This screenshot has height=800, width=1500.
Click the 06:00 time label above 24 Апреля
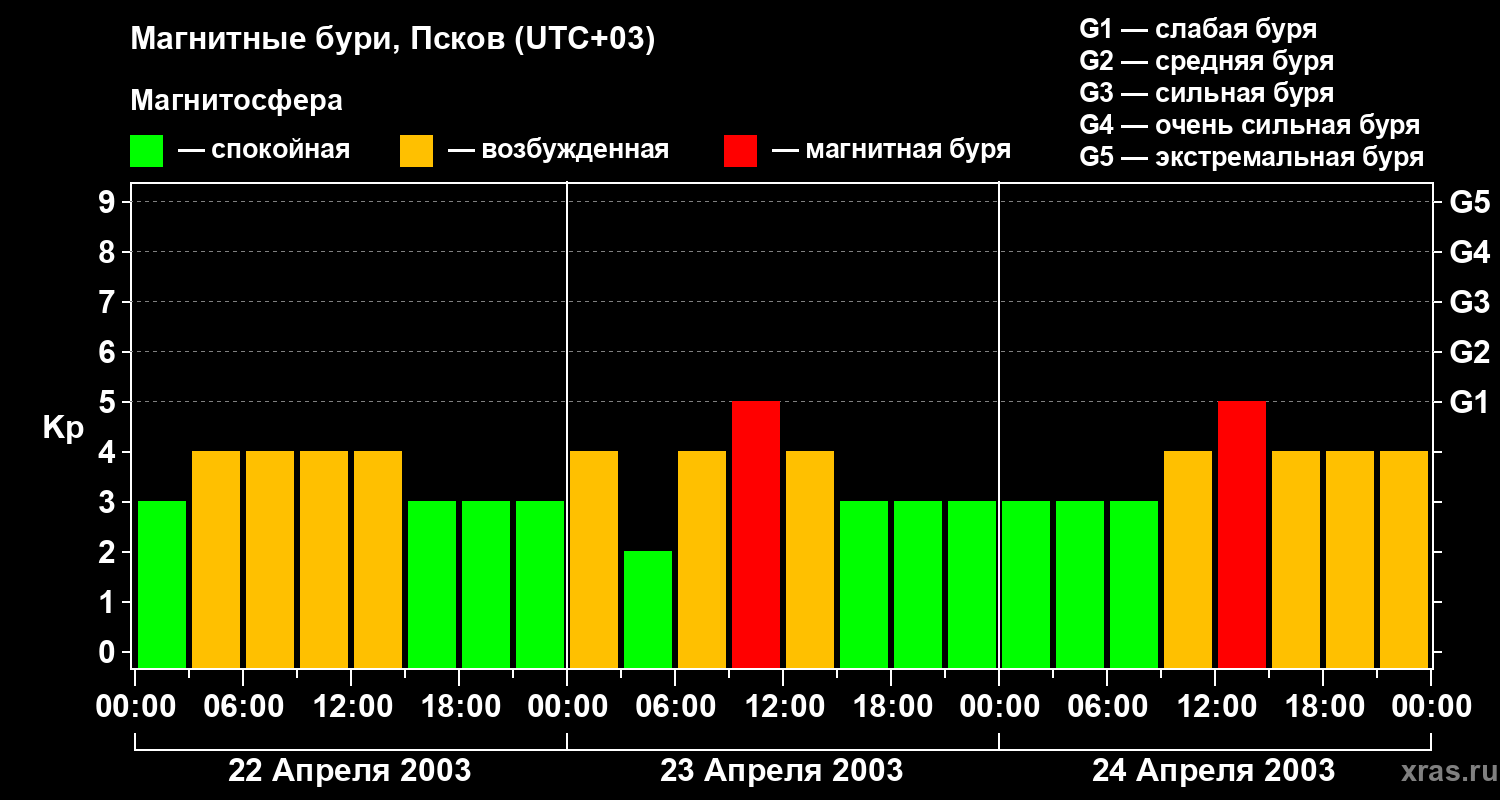(1106, 707)
